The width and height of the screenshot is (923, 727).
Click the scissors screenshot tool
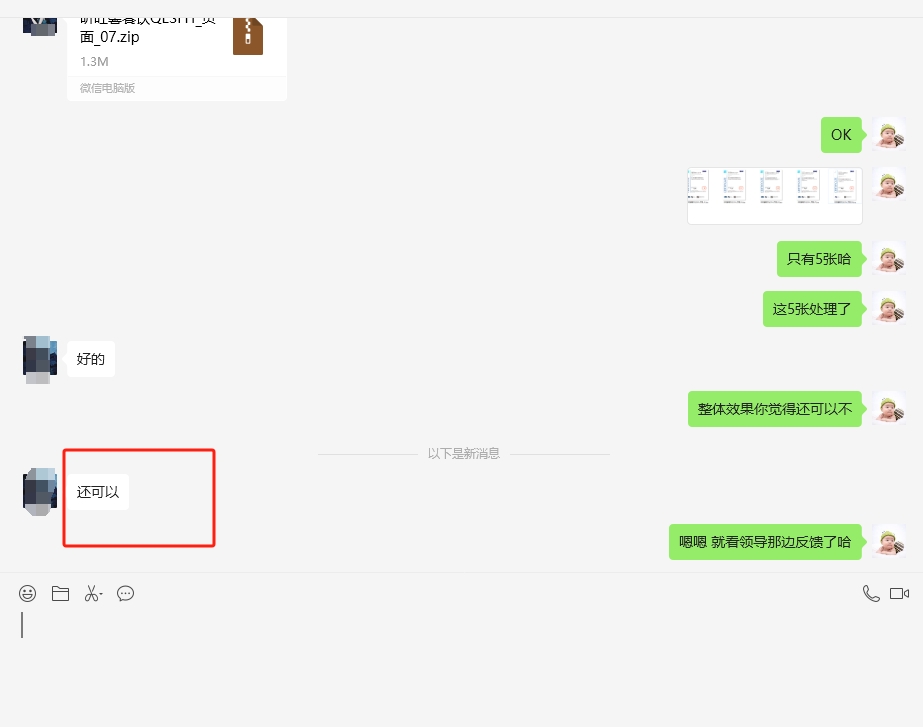point(91,593)
